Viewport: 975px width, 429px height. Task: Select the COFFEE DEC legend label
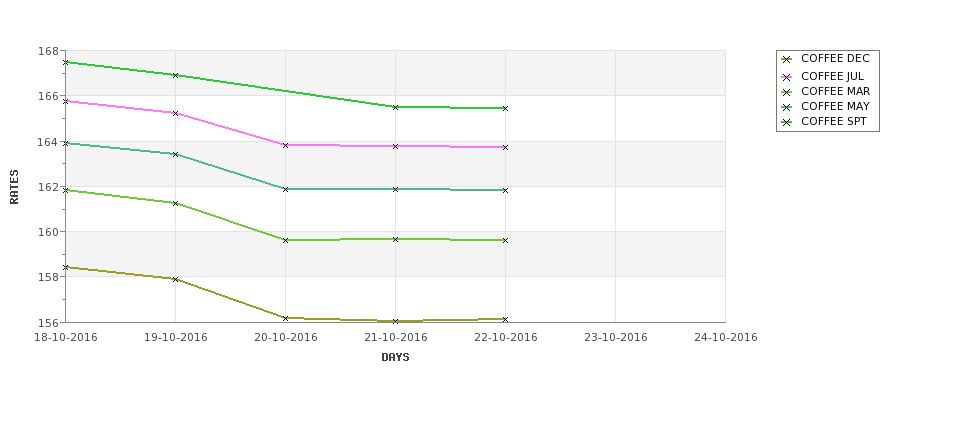point(835,58)
